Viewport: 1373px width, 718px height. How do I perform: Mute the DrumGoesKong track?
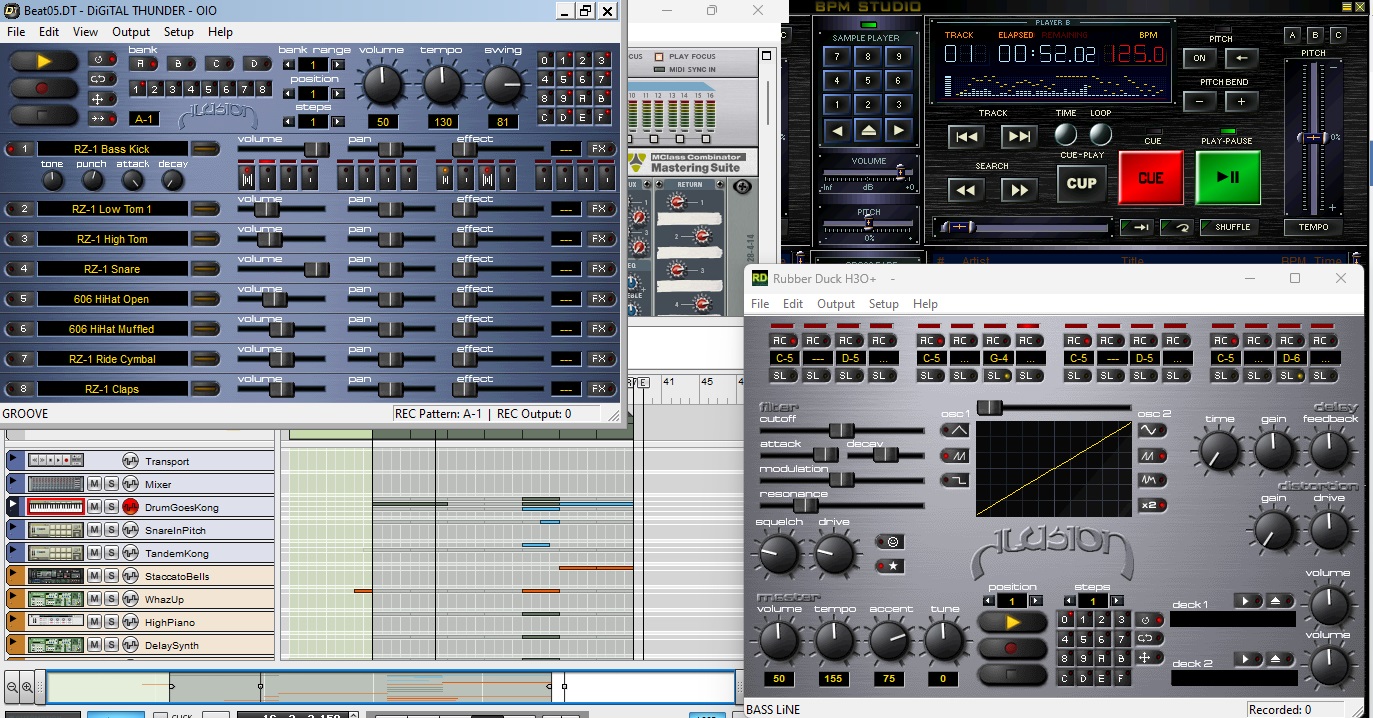pos(95,507)
